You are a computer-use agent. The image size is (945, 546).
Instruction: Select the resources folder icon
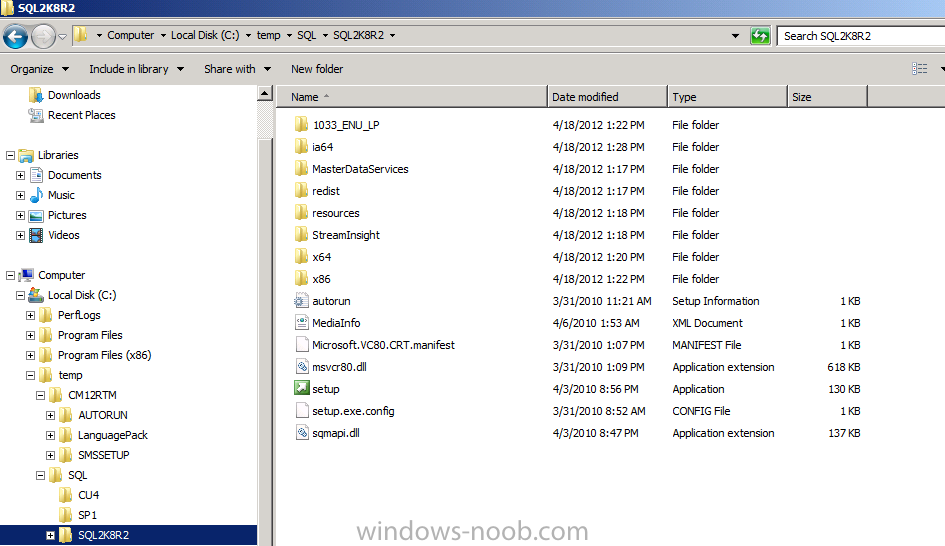tap(301, 212)
